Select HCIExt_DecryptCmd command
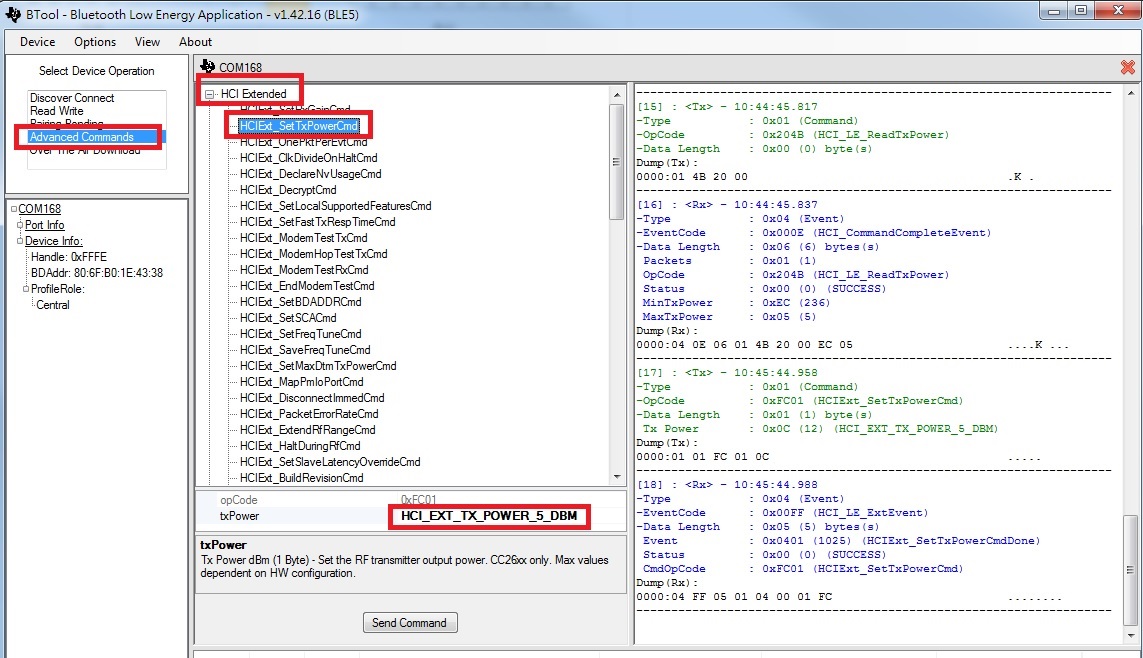1143x658 pixels. [288, 190]
